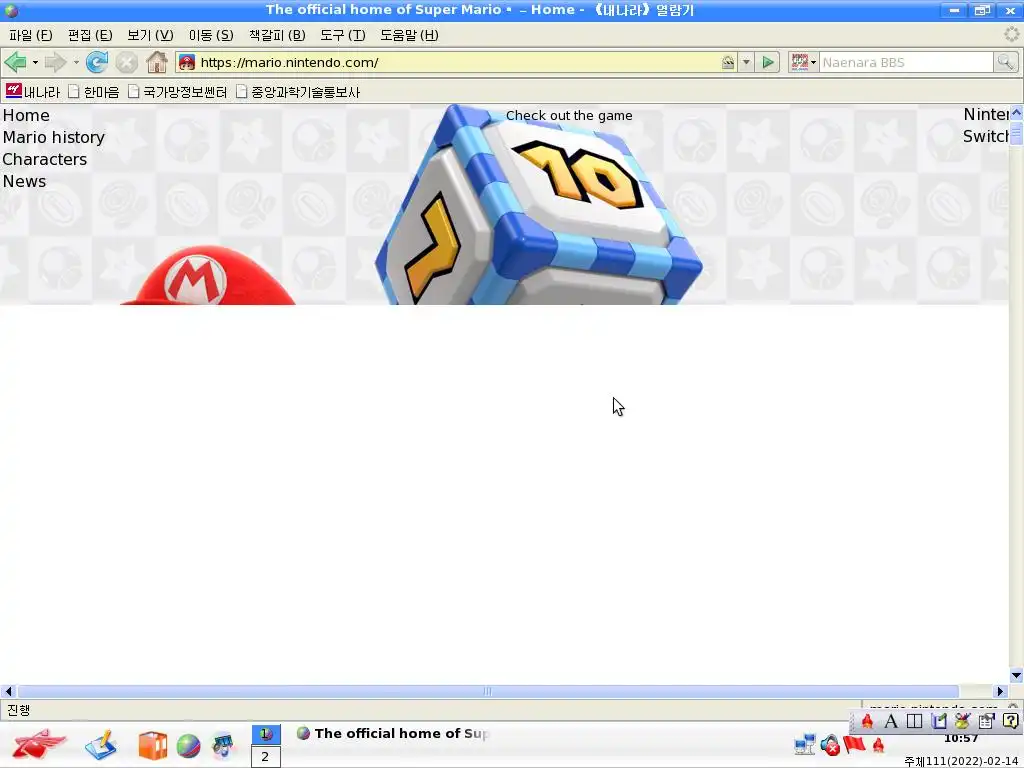Open the 책갈피 (B) menu
1024x768 pixels.
277,35
